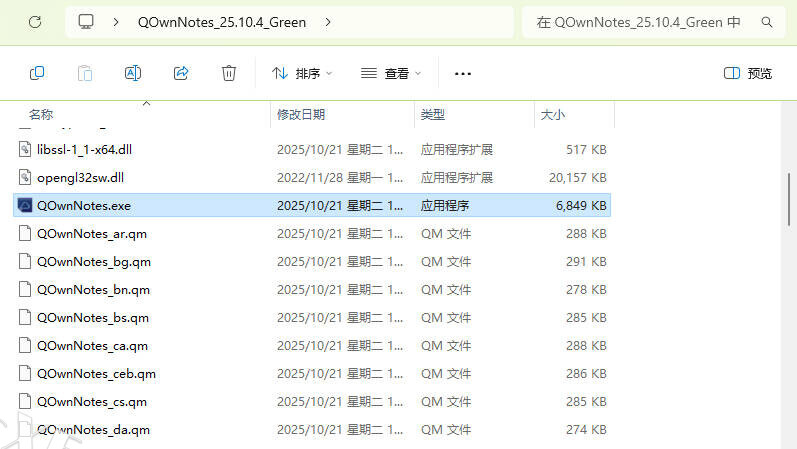Click the search box input field
Image resolution: width=797 pixels, height=449 pixels.
[x=640, y=21]
